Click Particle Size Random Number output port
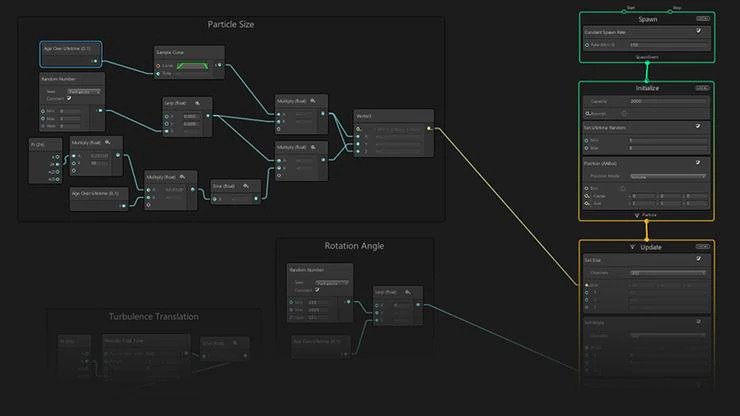The image size is (740, 416). (100, 110)
